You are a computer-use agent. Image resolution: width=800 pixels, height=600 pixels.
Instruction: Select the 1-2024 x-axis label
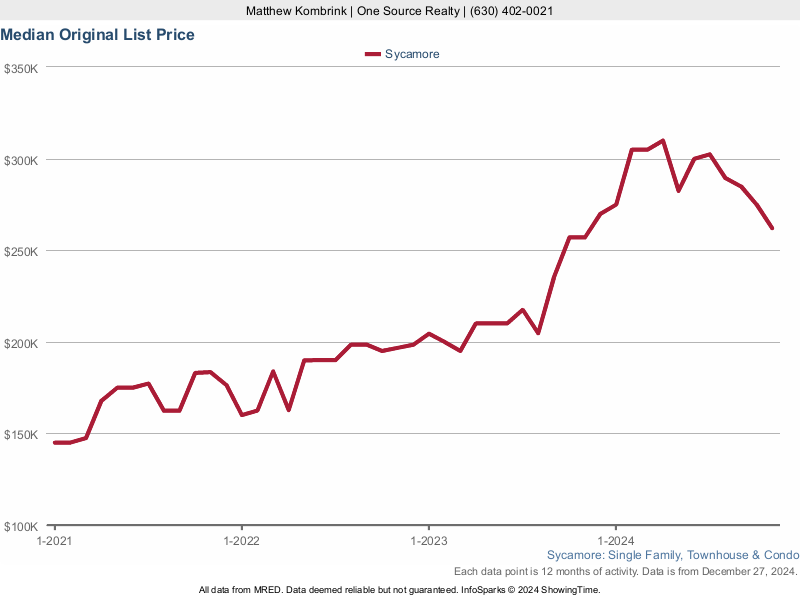[616, 540]
